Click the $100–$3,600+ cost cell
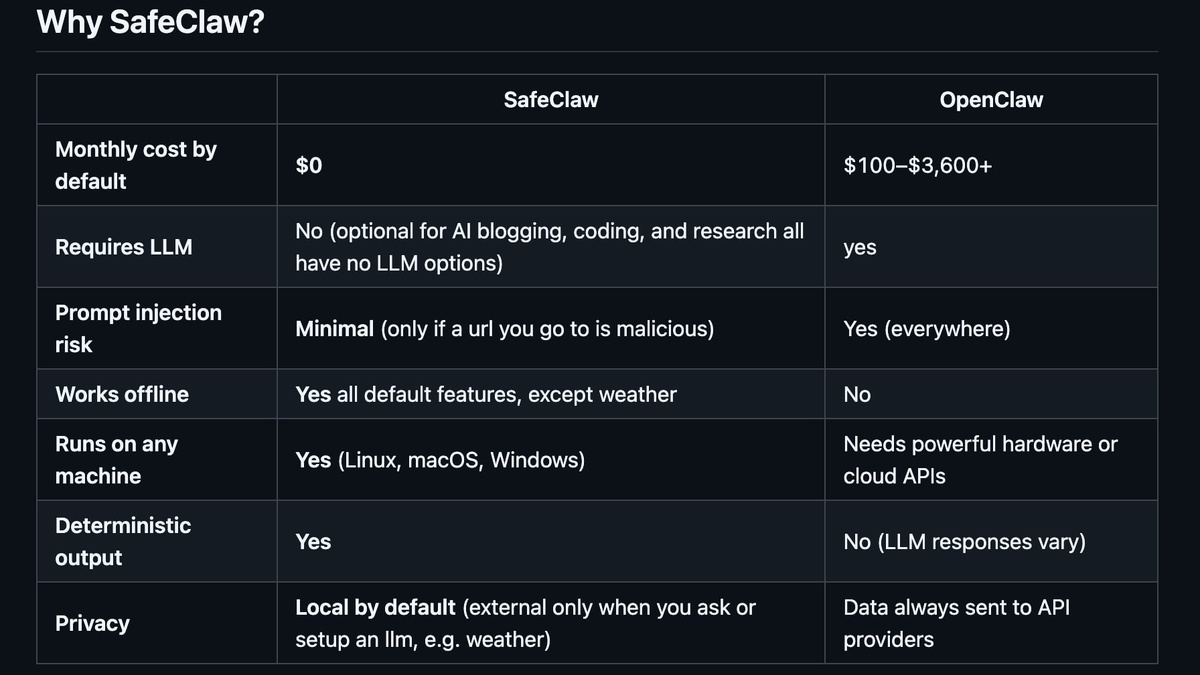Image resolution: width=1200 pixels, height=675 pixels. point(918,165)
